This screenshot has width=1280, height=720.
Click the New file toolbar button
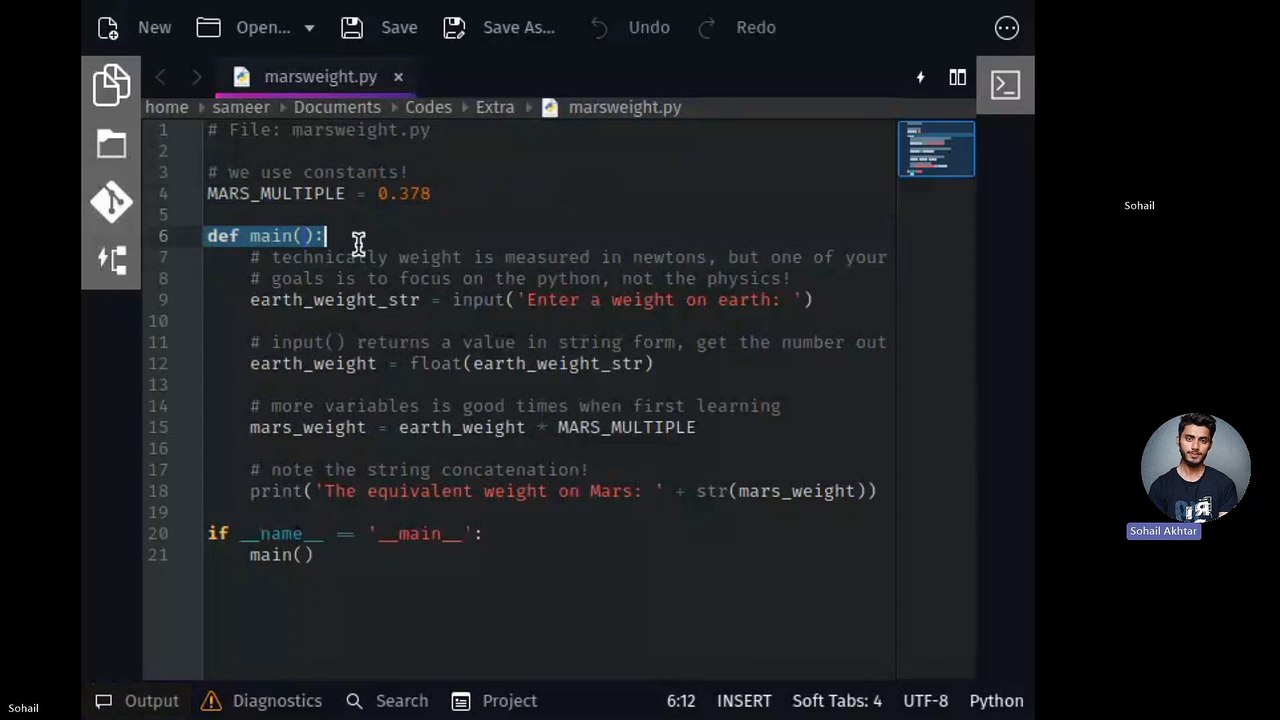(135, 28)
